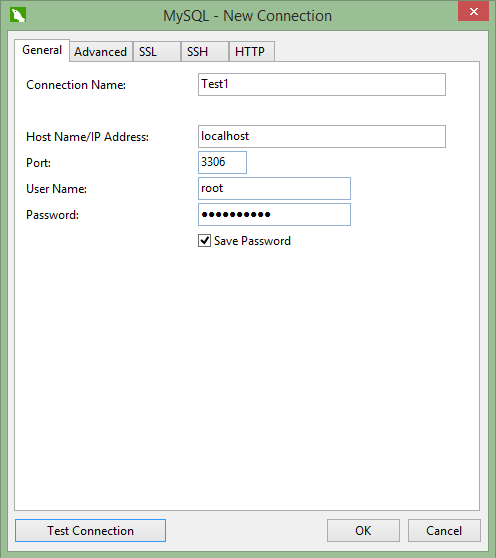496x558 pixels.
Task: Click the Navicat app icon in title bar
Action: click(x=18, y=15)
